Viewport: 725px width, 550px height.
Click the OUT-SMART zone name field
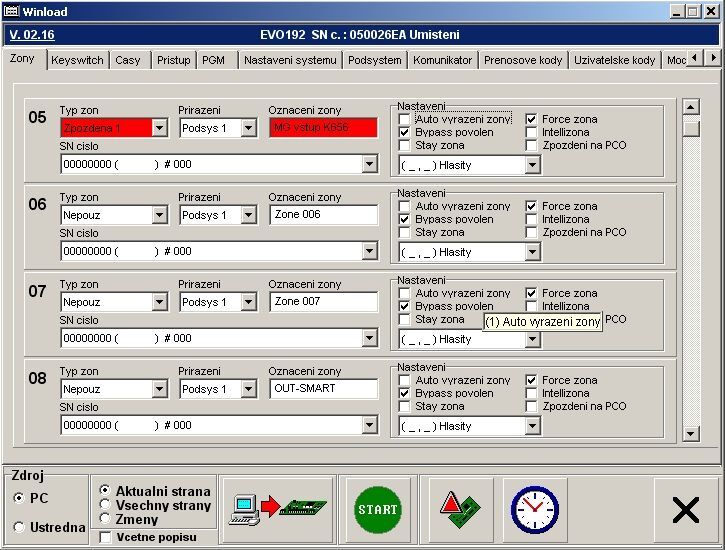click(x=323, y=389)
